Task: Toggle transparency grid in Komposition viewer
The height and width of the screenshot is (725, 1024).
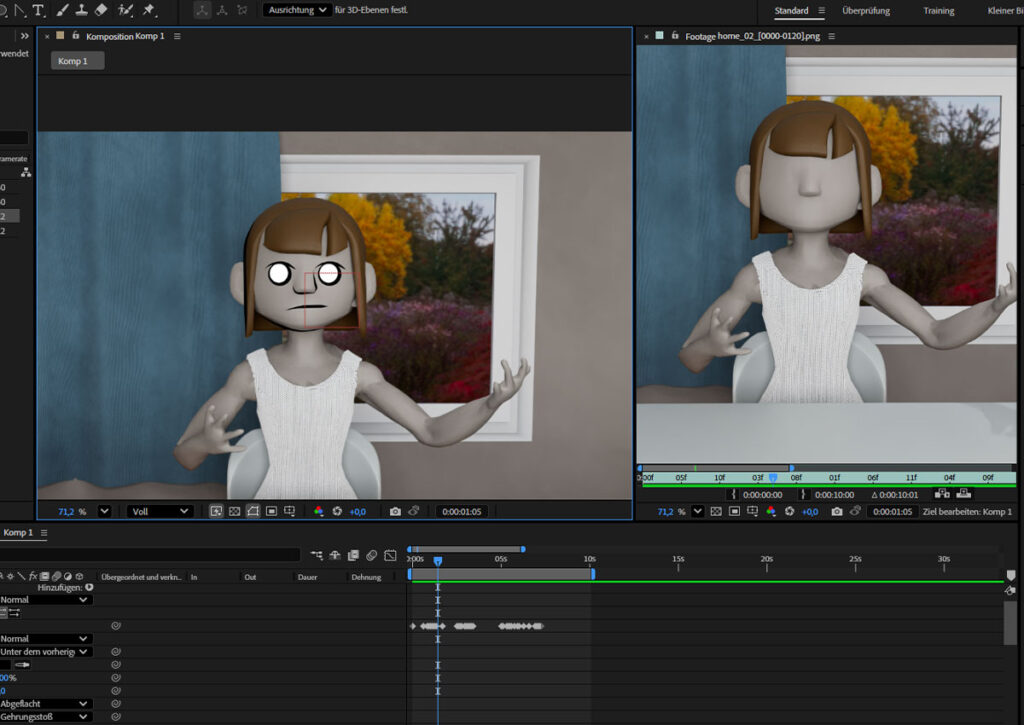Action: pyautogui.click(x=234, y=511)
